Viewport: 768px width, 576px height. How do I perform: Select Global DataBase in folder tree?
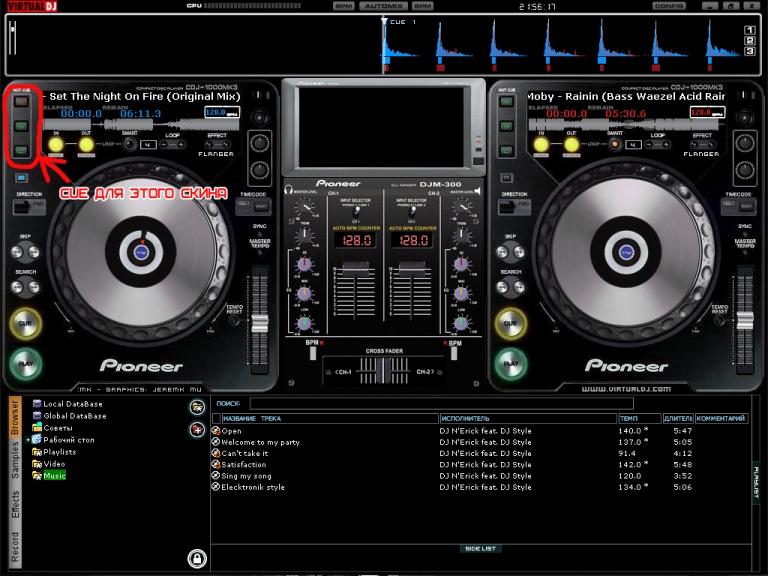pyautogui.click(x=69, y=416)
